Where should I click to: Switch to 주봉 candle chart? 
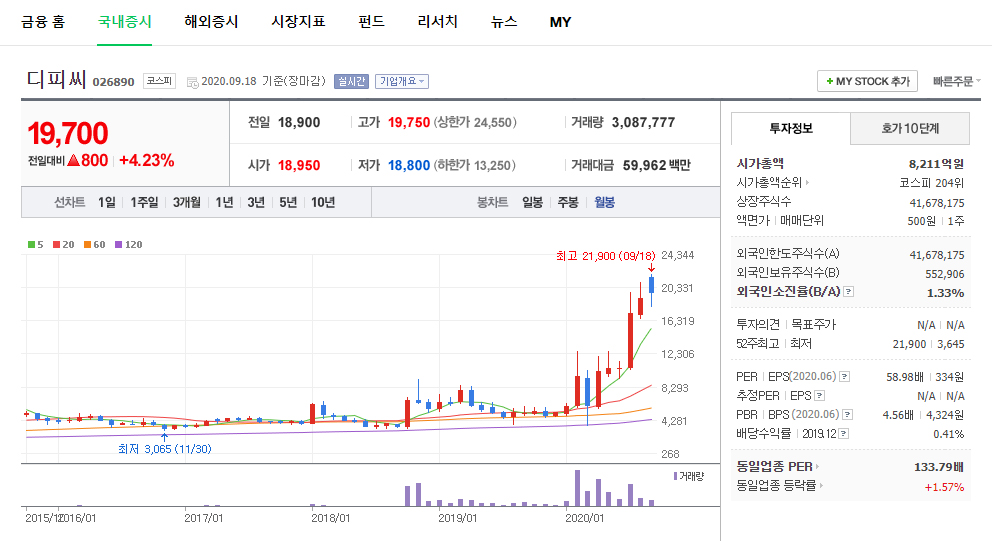point(567,202)
